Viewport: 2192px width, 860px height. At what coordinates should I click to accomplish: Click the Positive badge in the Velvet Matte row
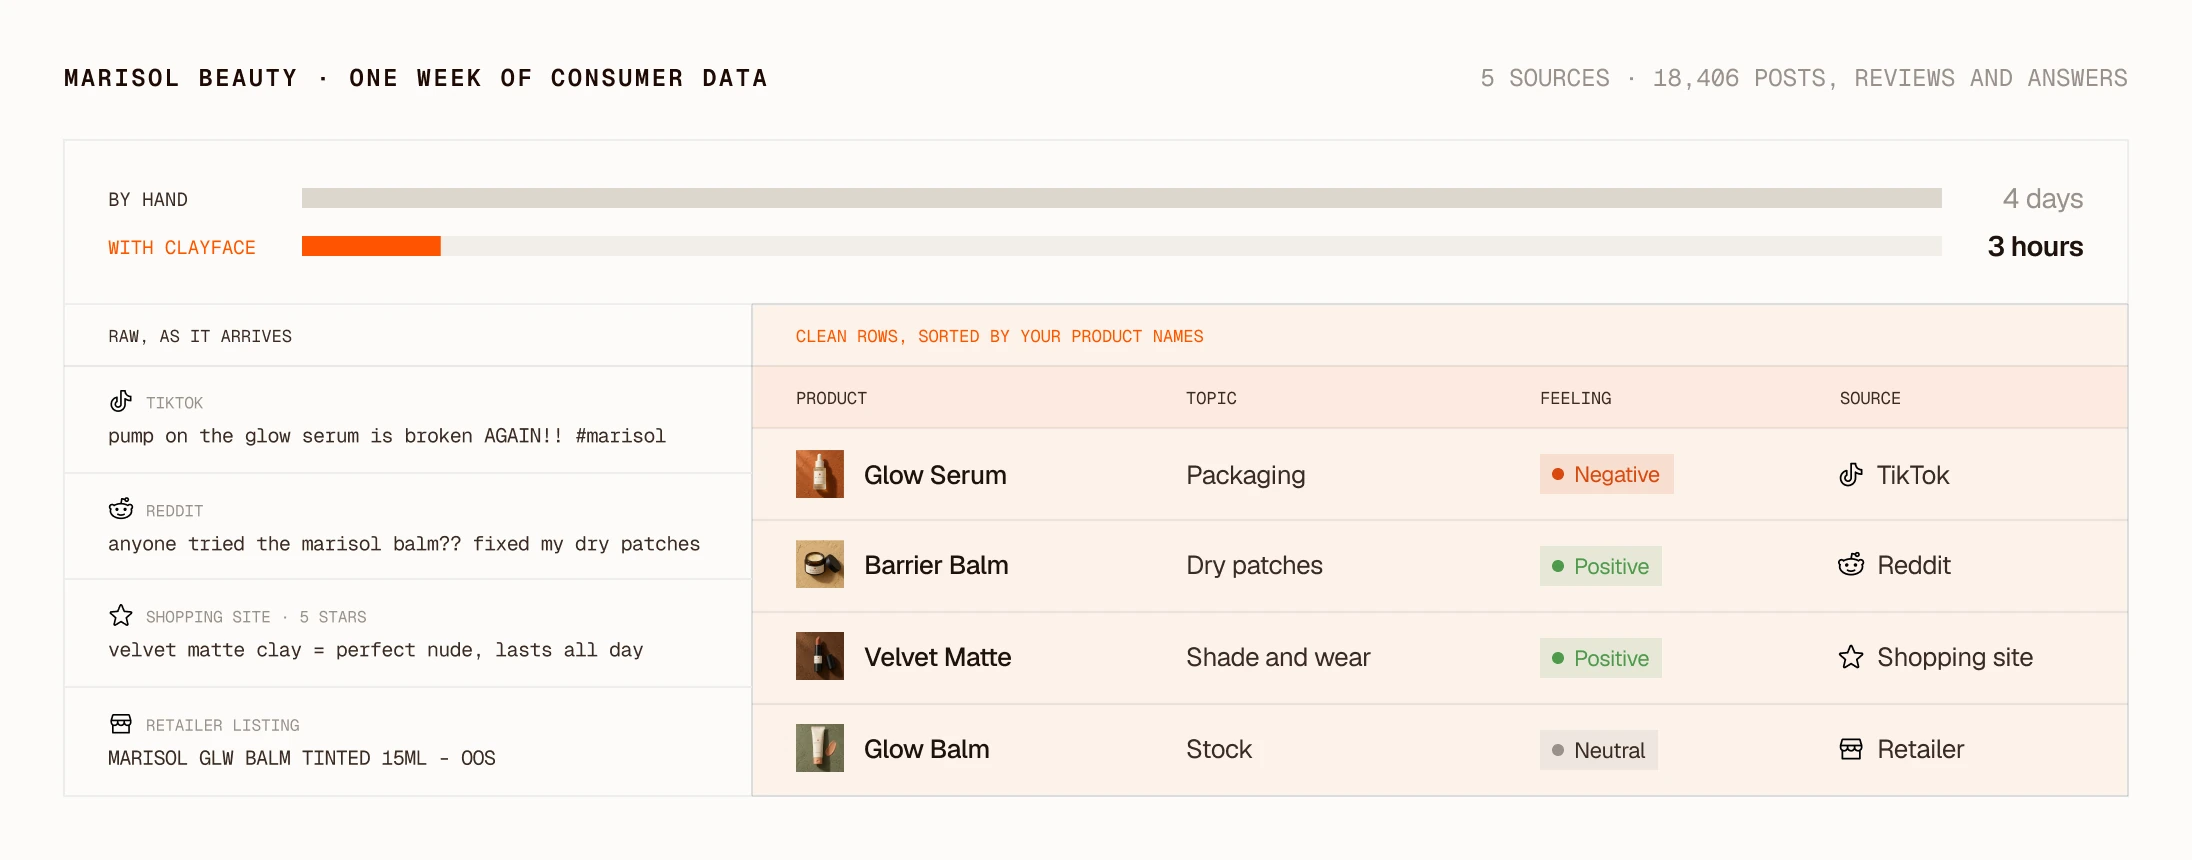pos(1600,658)
